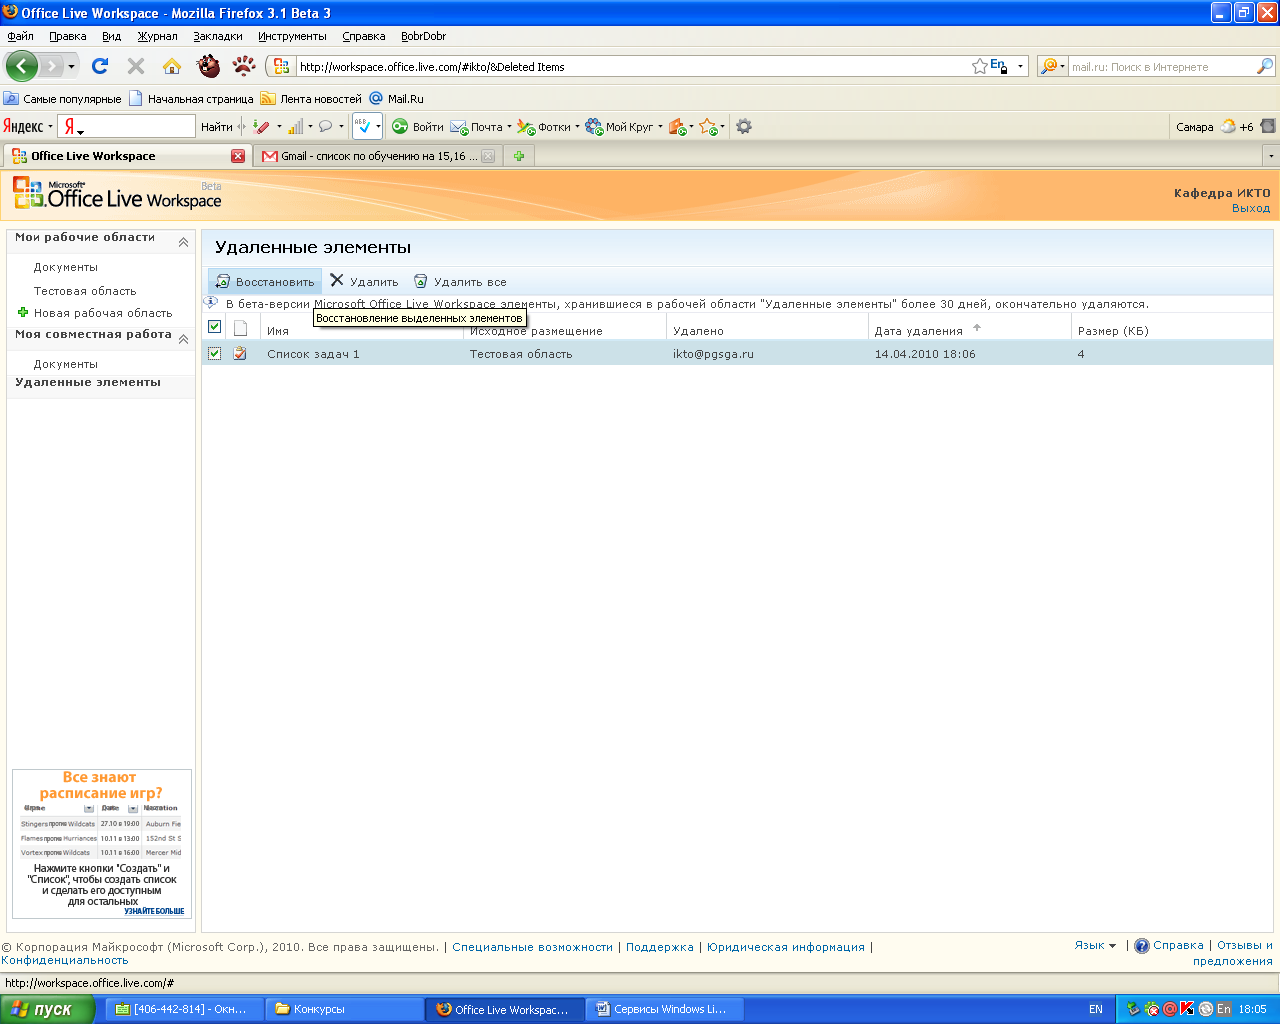Open Тестовая область workspace
The width and height of the screenshot is (1280, 1024).
click(x=85, y=291)
